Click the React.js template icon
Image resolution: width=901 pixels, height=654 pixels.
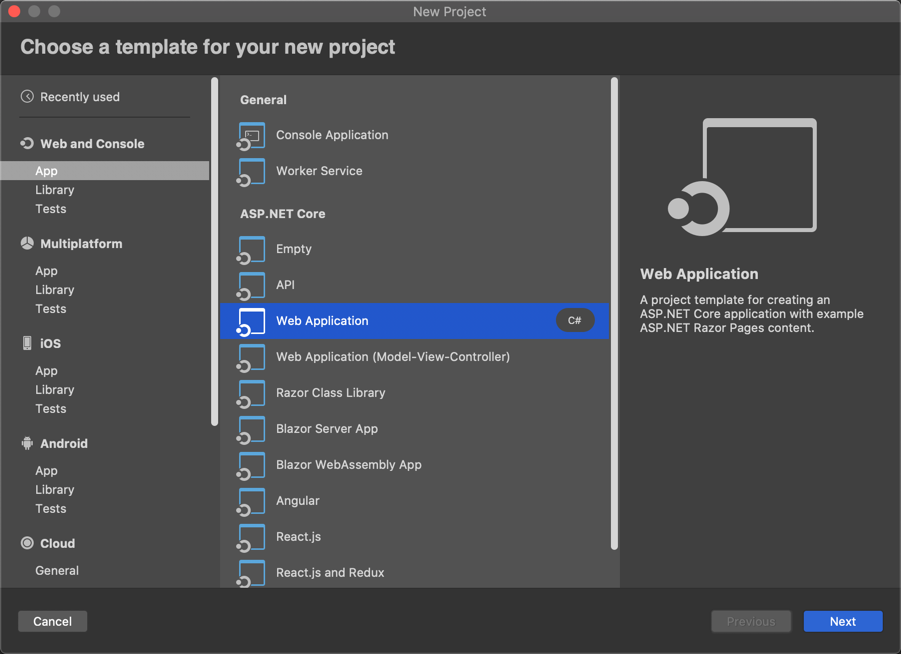(x=250, y=537)
